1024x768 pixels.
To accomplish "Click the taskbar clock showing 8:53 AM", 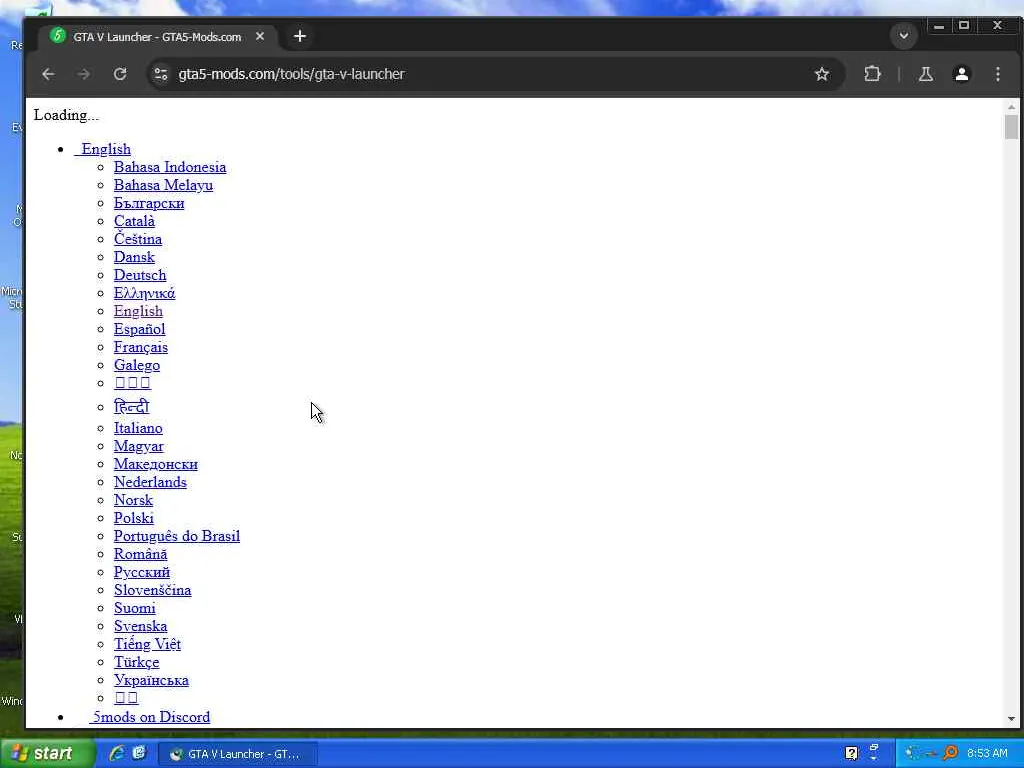I will coord(987,754).
